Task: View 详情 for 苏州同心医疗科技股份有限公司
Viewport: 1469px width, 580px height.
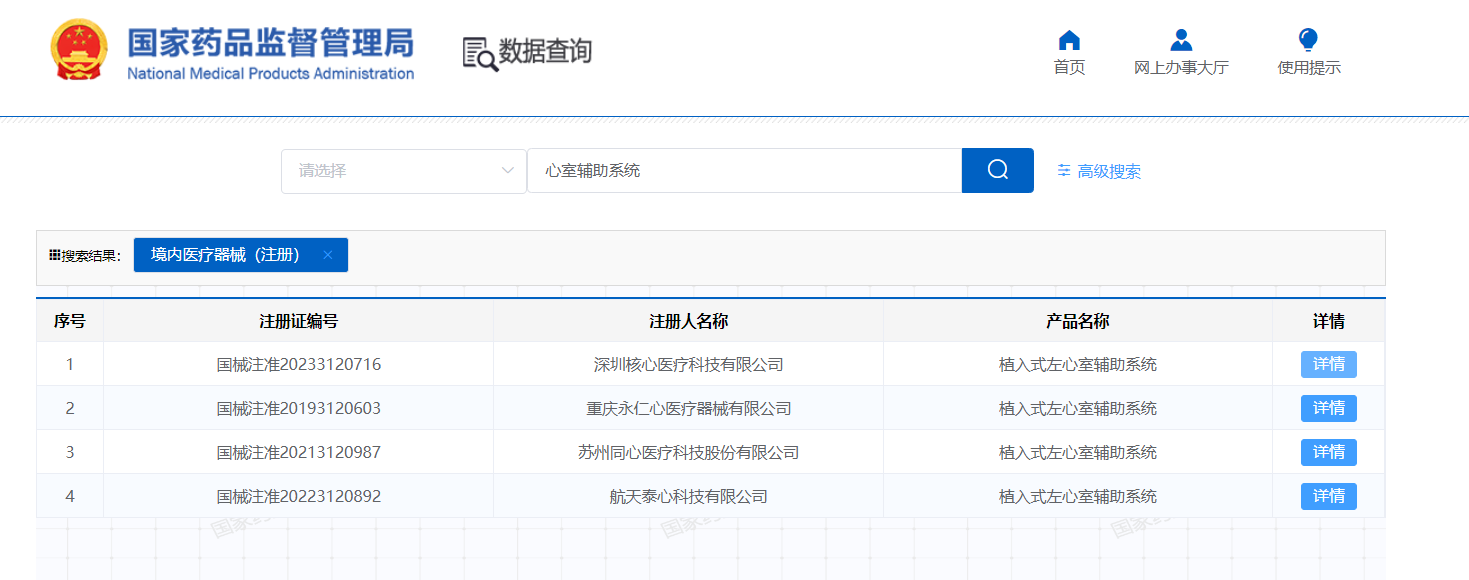Action: pyautogui.click(x=1328, y=452)
